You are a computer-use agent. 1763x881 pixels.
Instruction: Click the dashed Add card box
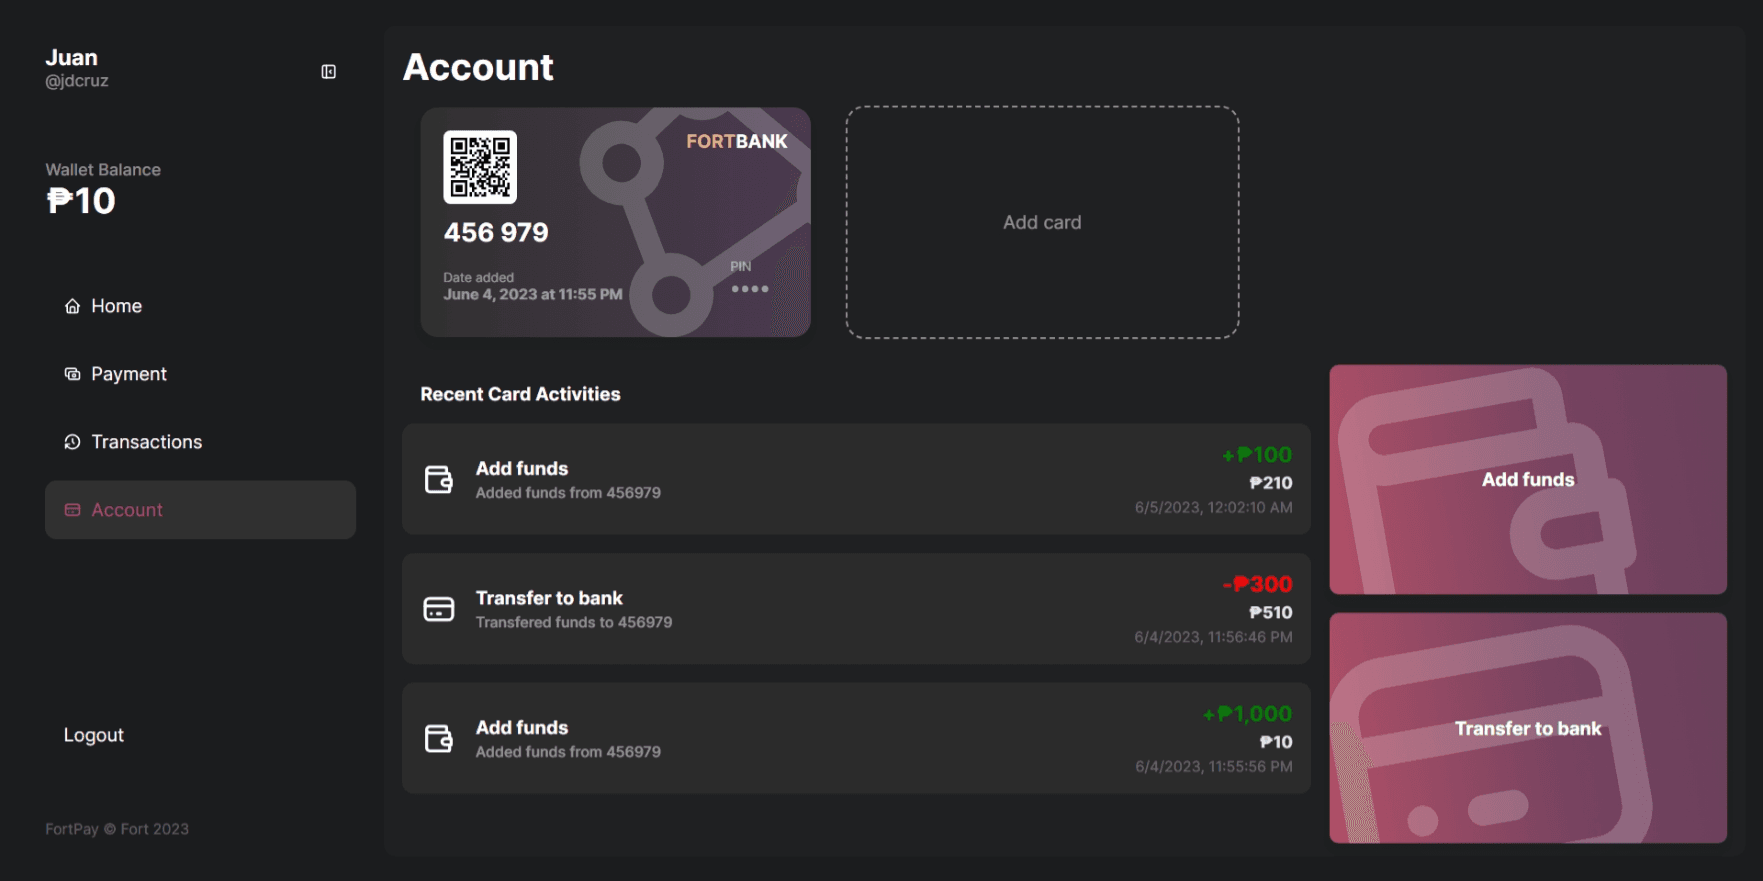[1042, 222]
